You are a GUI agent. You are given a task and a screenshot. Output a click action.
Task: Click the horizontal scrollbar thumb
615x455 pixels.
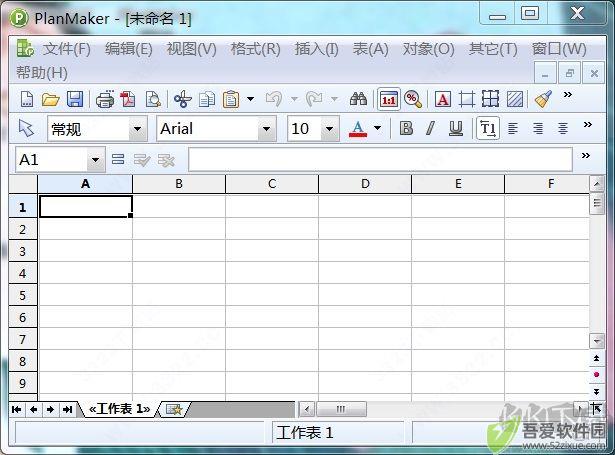point(341,410)
